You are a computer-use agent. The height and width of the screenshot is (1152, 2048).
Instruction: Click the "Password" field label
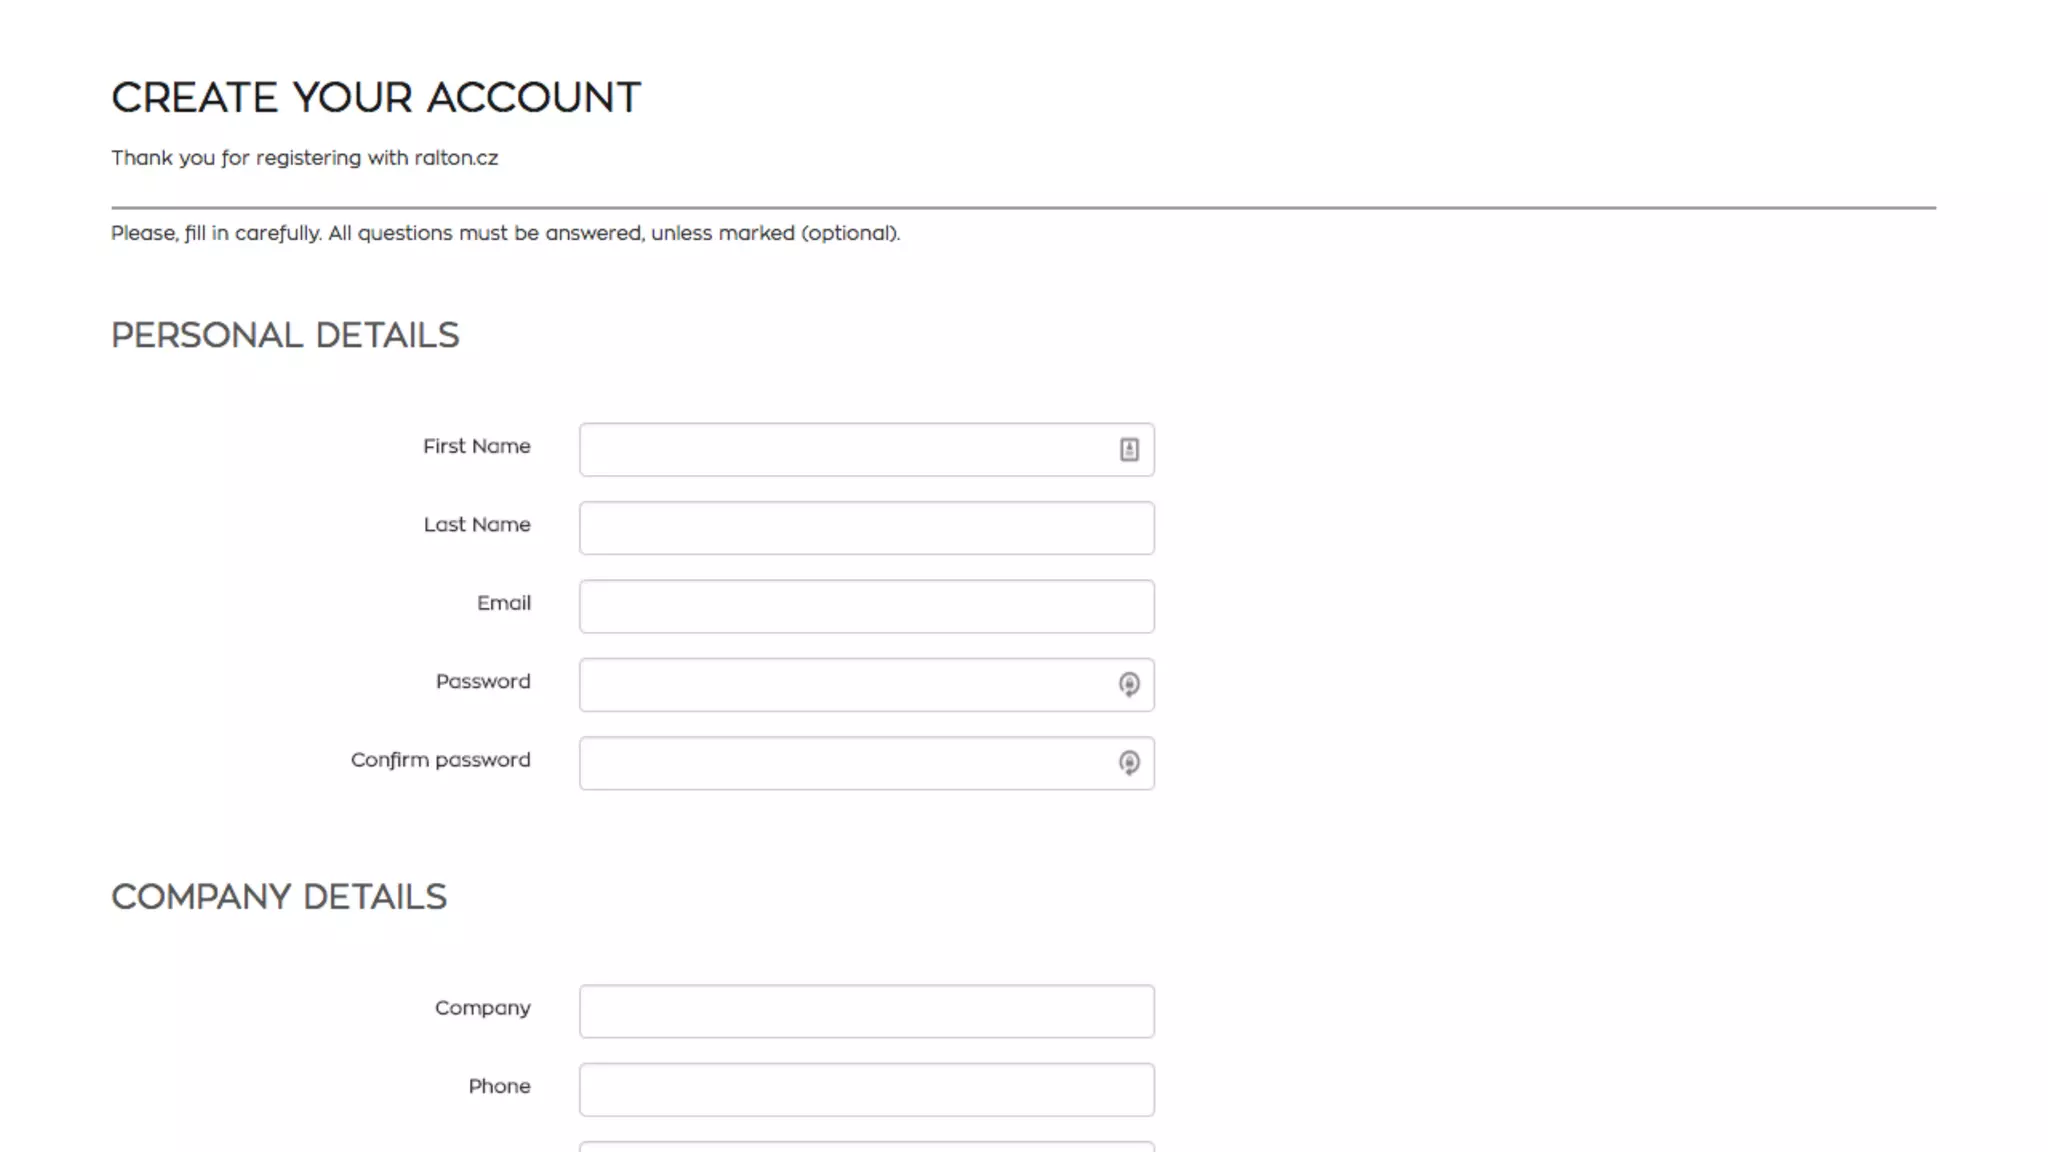pos(483,681)
